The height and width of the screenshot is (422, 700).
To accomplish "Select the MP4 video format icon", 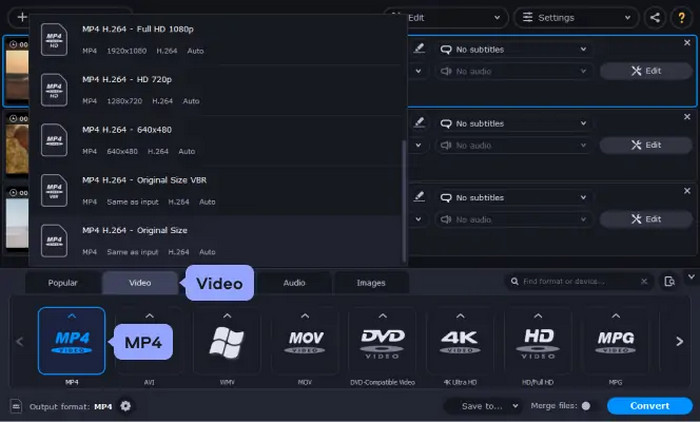I will 71,341.
